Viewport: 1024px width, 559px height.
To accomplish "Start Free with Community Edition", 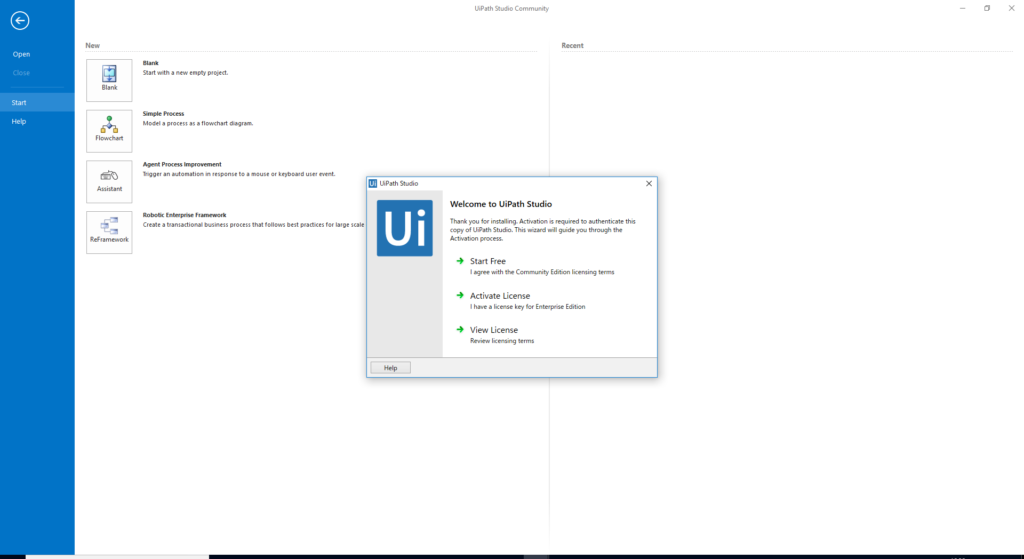I will [x=488, y=261].
